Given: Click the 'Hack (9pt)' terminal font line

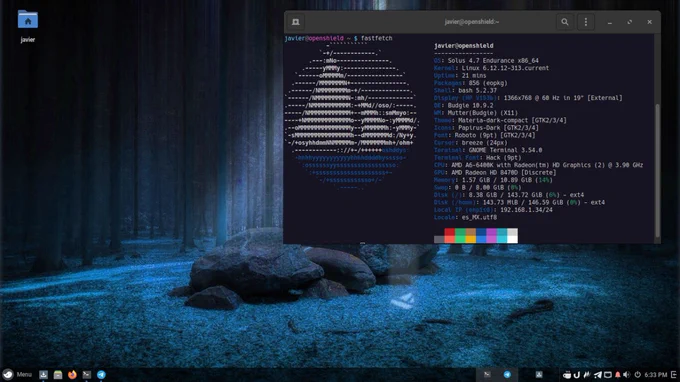Looking at the screenshot, I should [477, 157].
